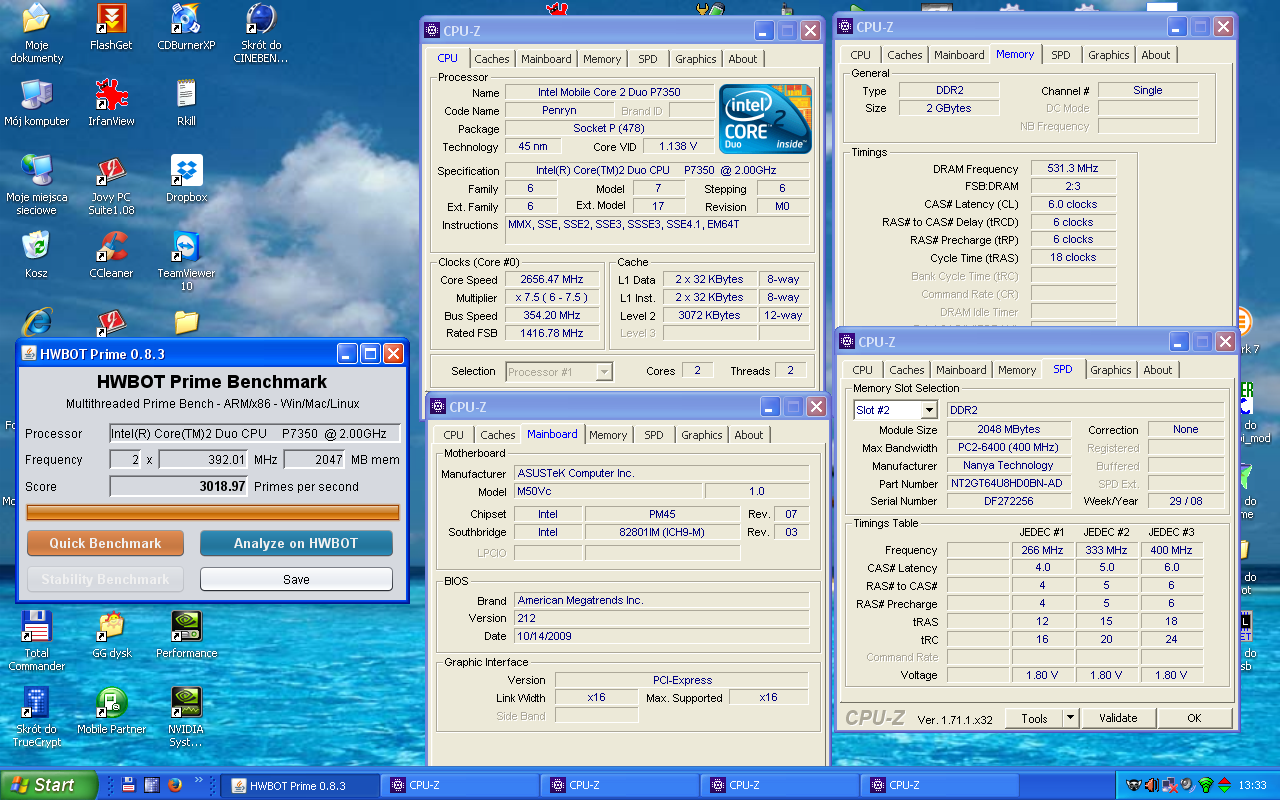Open the Slot #2 memory slot dropdown
This screenshot has height=800, width=1280.
928,410
